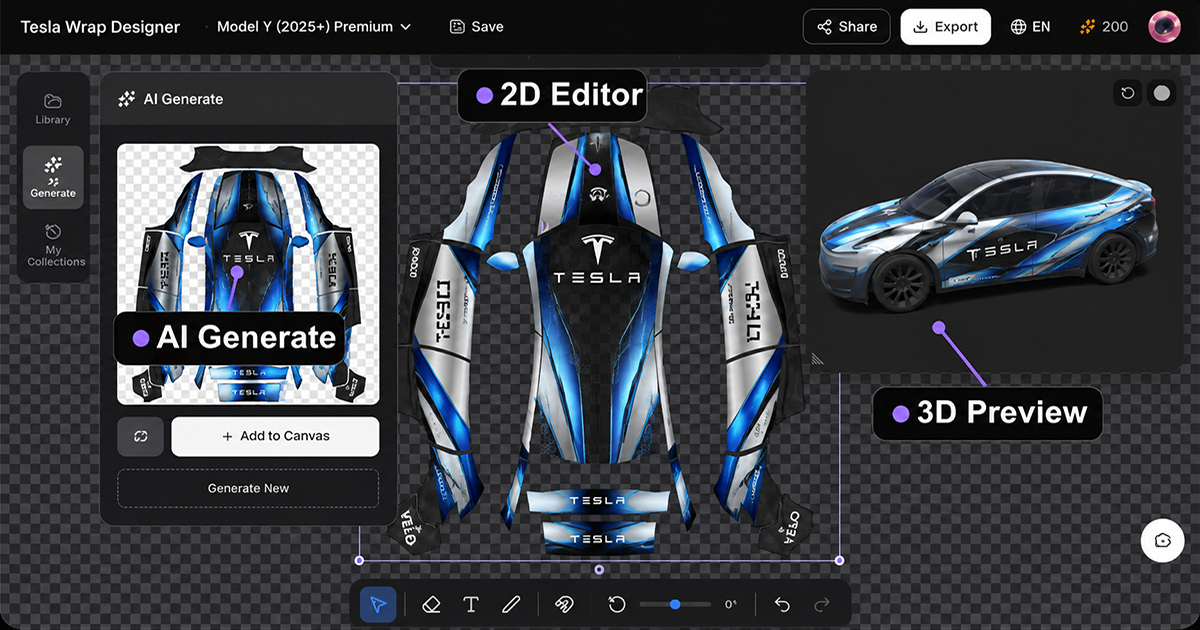Click the rotation handle below the canvas selection
Viewport: 1200px width, 630px height.
(599, 570)
